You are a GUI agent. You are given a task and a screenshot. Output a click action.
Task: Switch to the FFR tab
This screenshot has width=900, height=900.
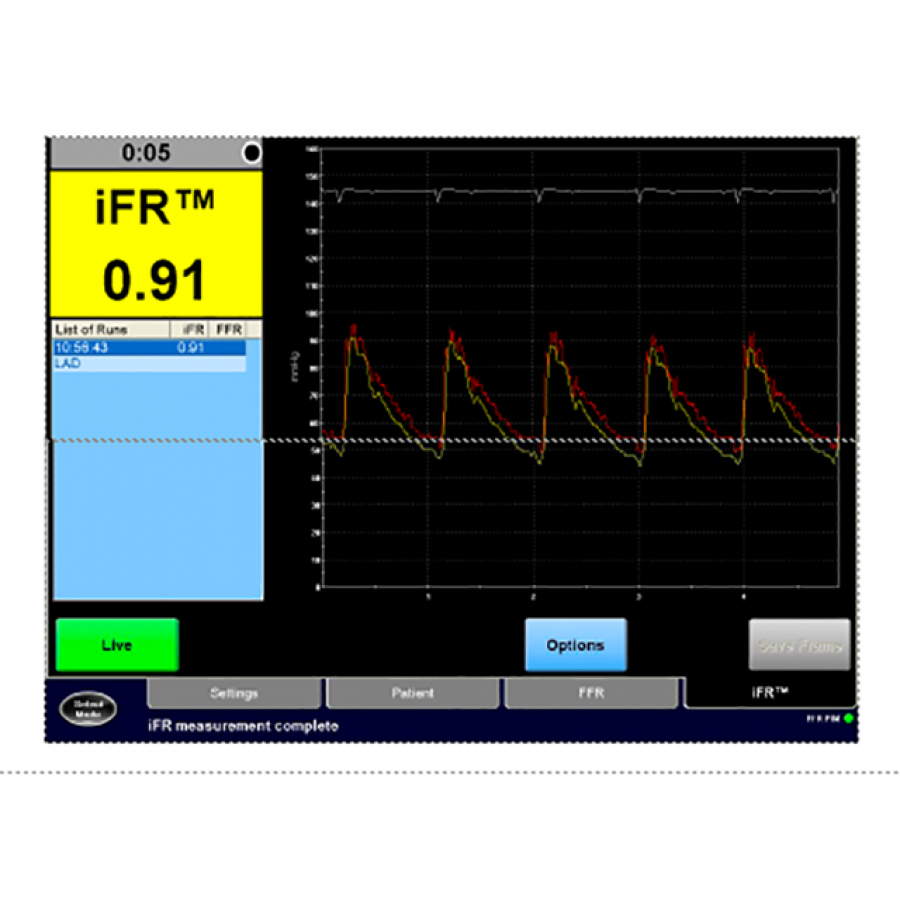coord(591,692)
